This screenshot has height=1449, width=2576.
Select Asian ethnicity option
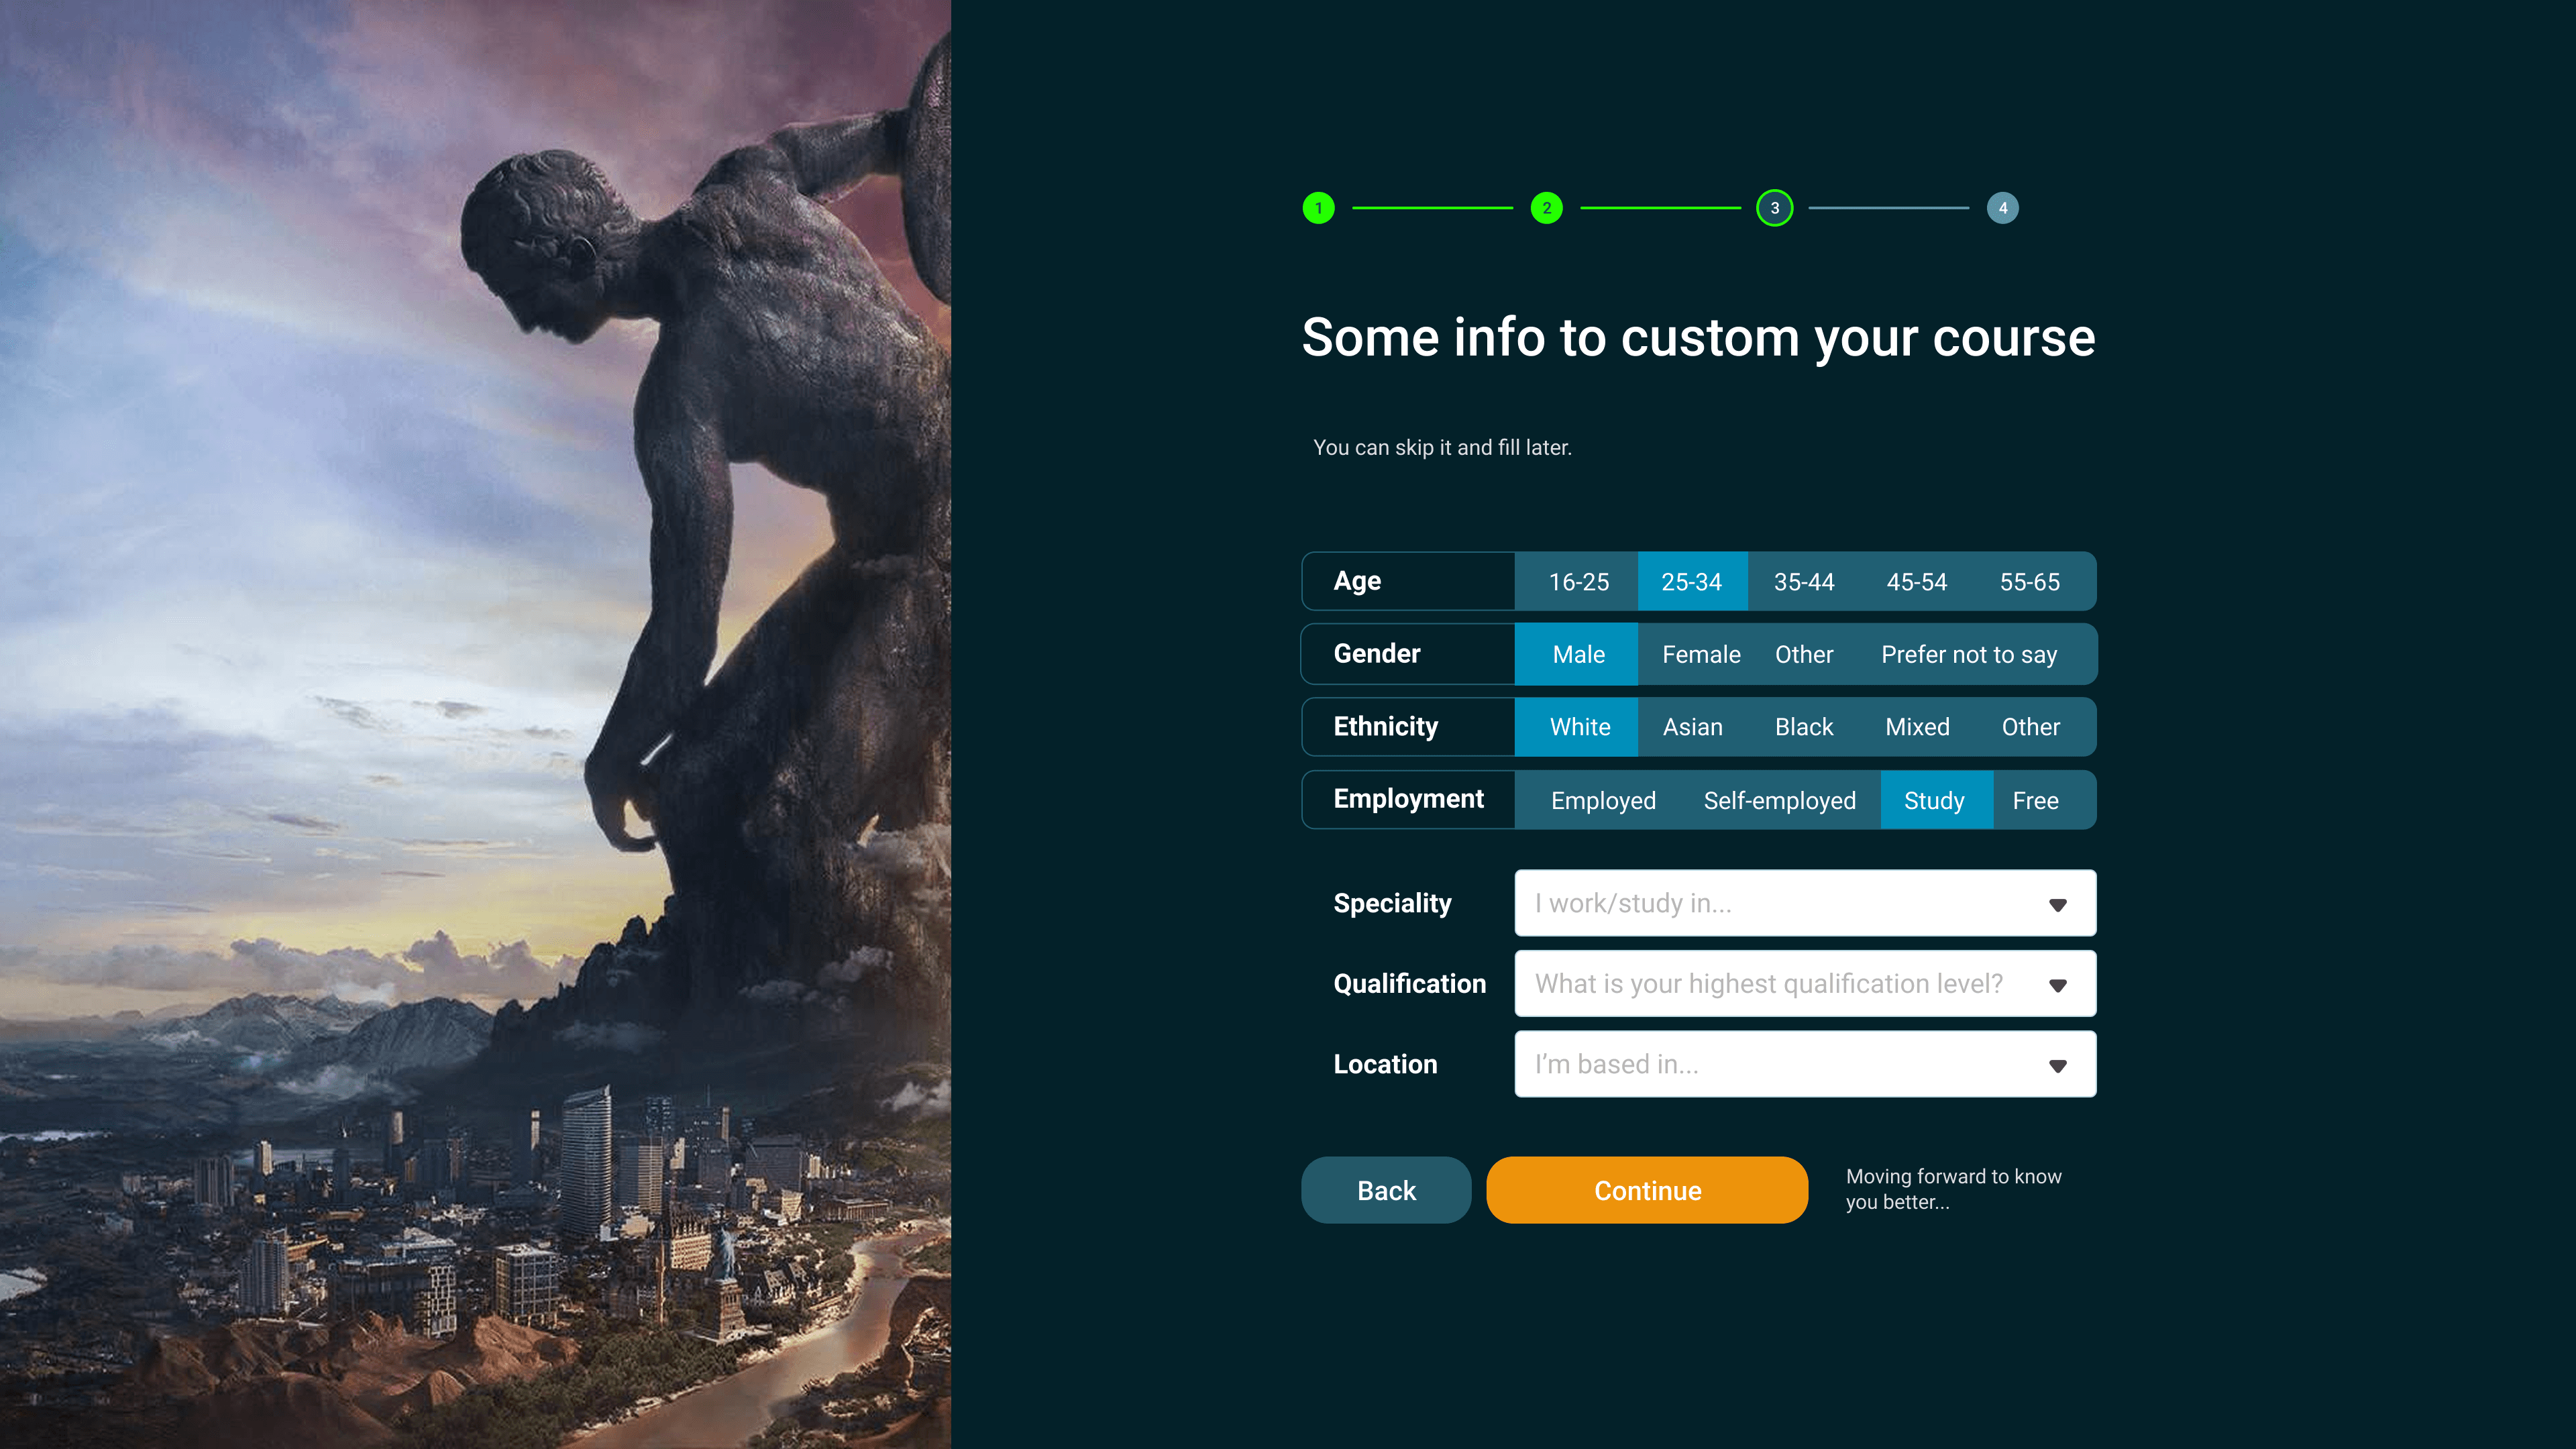[1692, 727]
